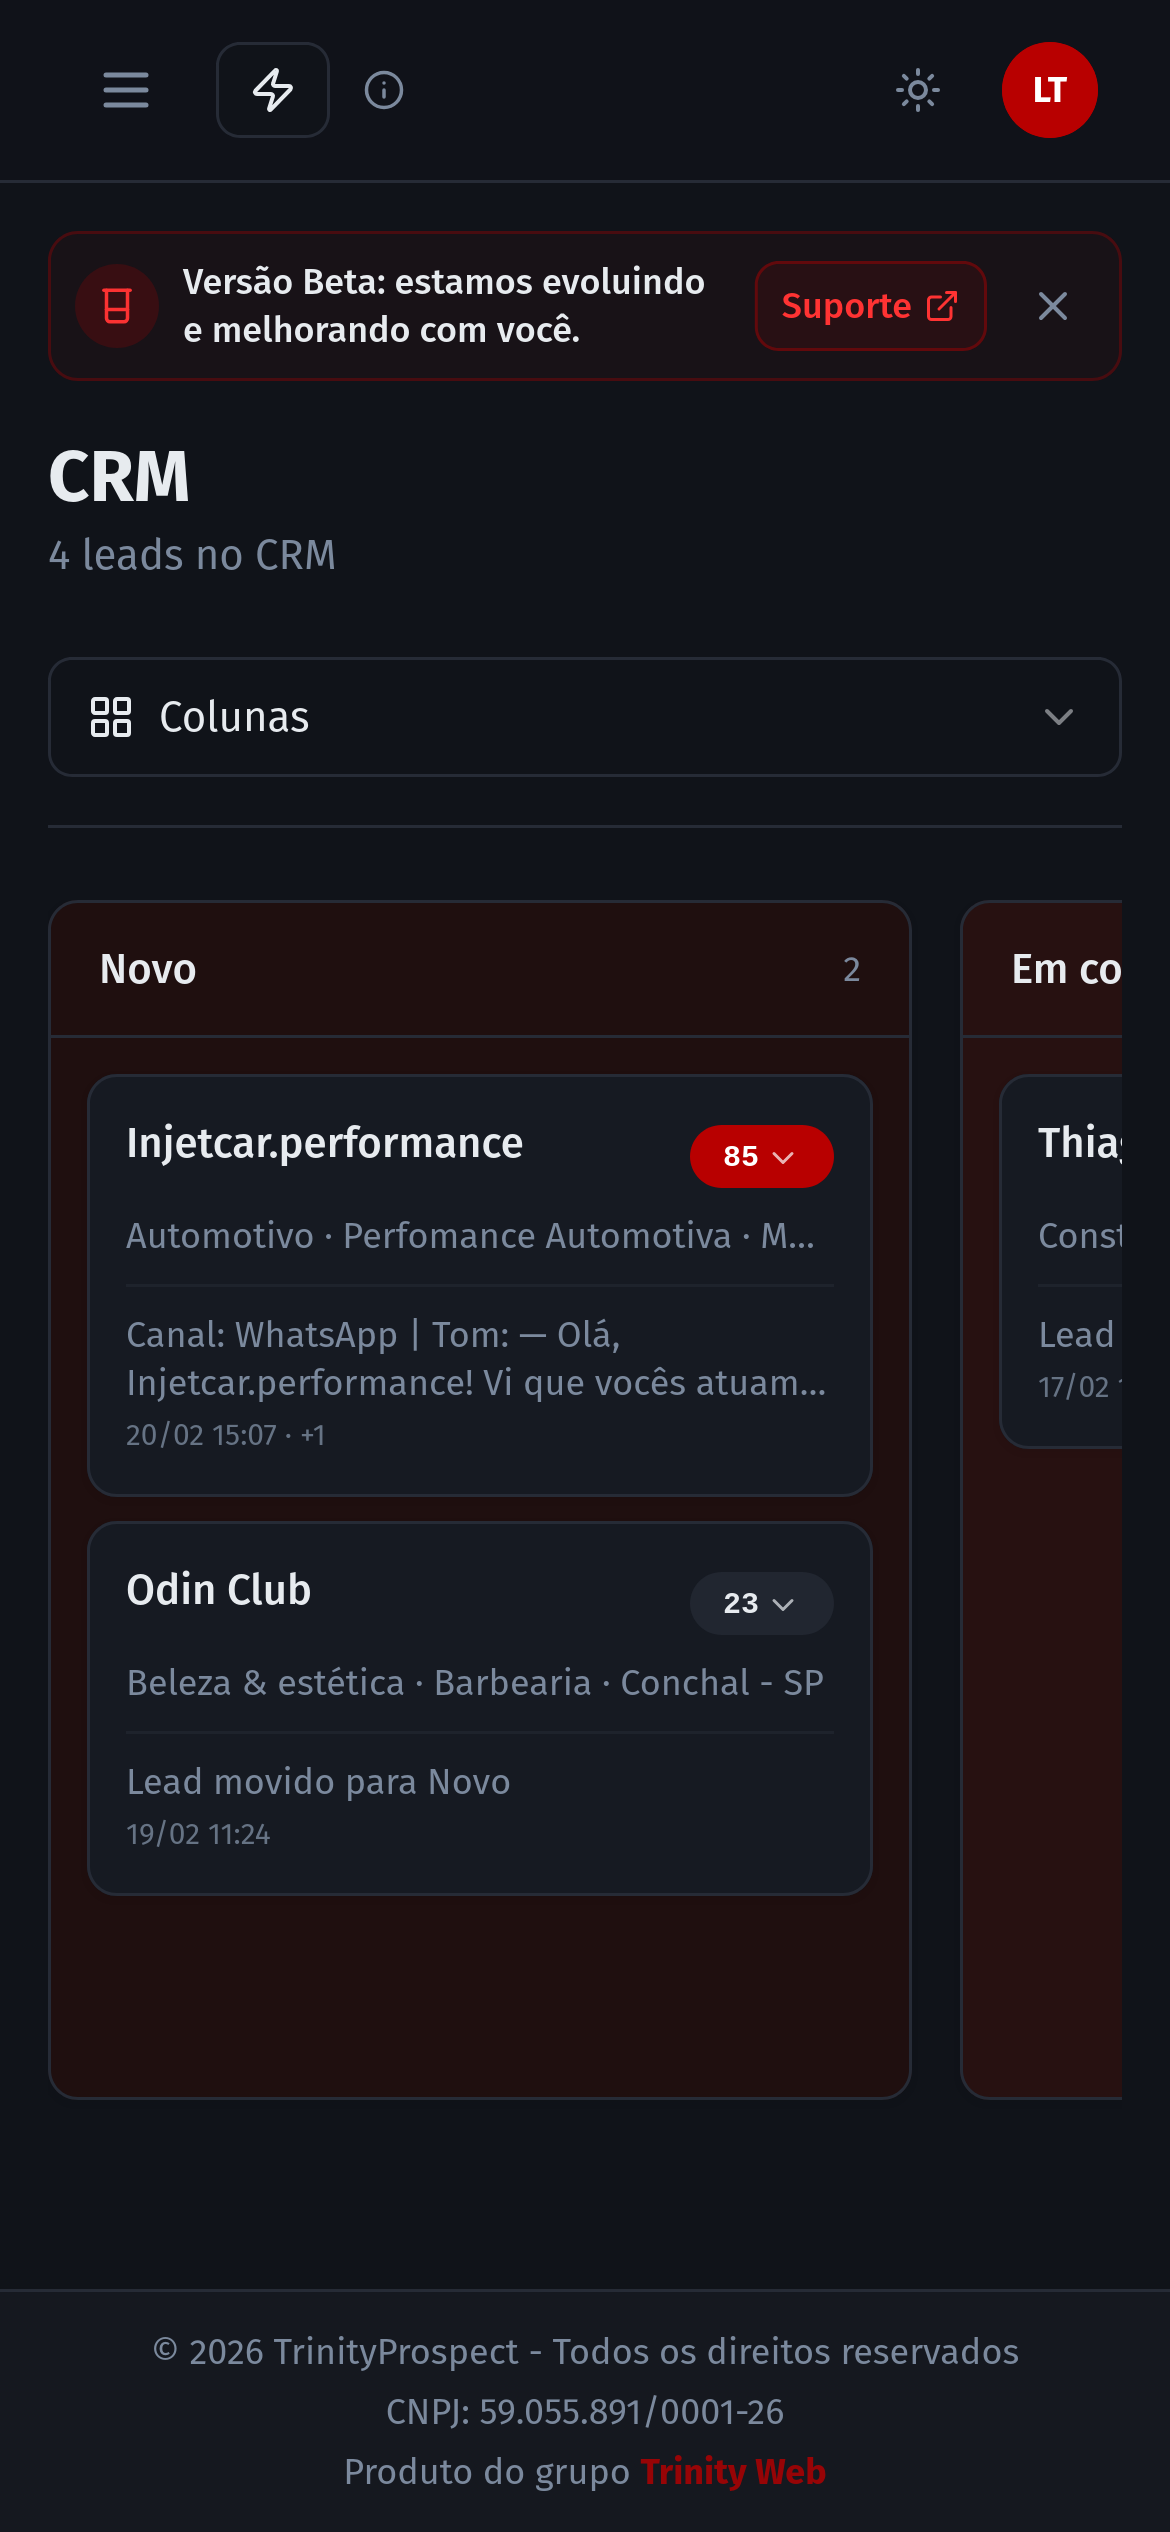
Task: Toggle light theme with sun icon
Action: [917, 90]
